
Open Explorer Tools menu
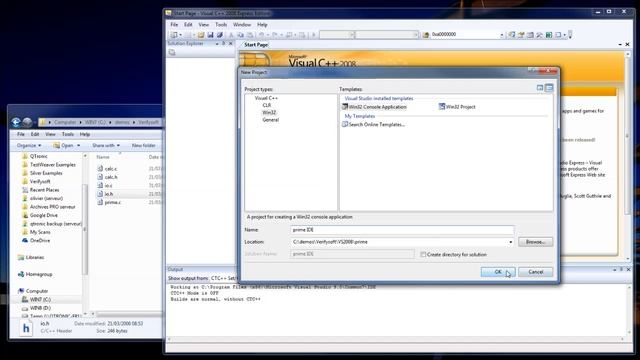coord(68,134)
